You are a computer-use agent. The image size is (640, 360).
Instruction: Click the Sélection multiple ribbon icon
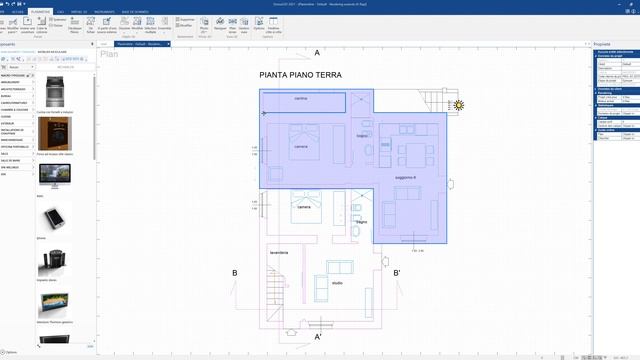pyautogui.click(x=150, y=25)
